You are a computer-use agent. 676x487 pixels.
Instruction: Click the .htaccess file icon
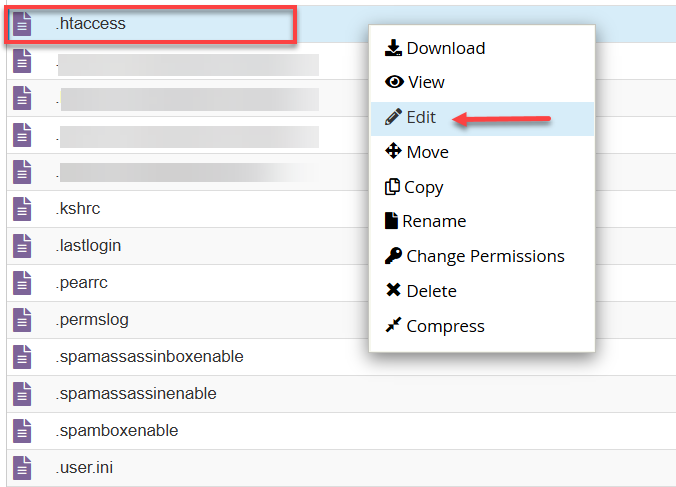pyautogui.click(x=22, y=24)
